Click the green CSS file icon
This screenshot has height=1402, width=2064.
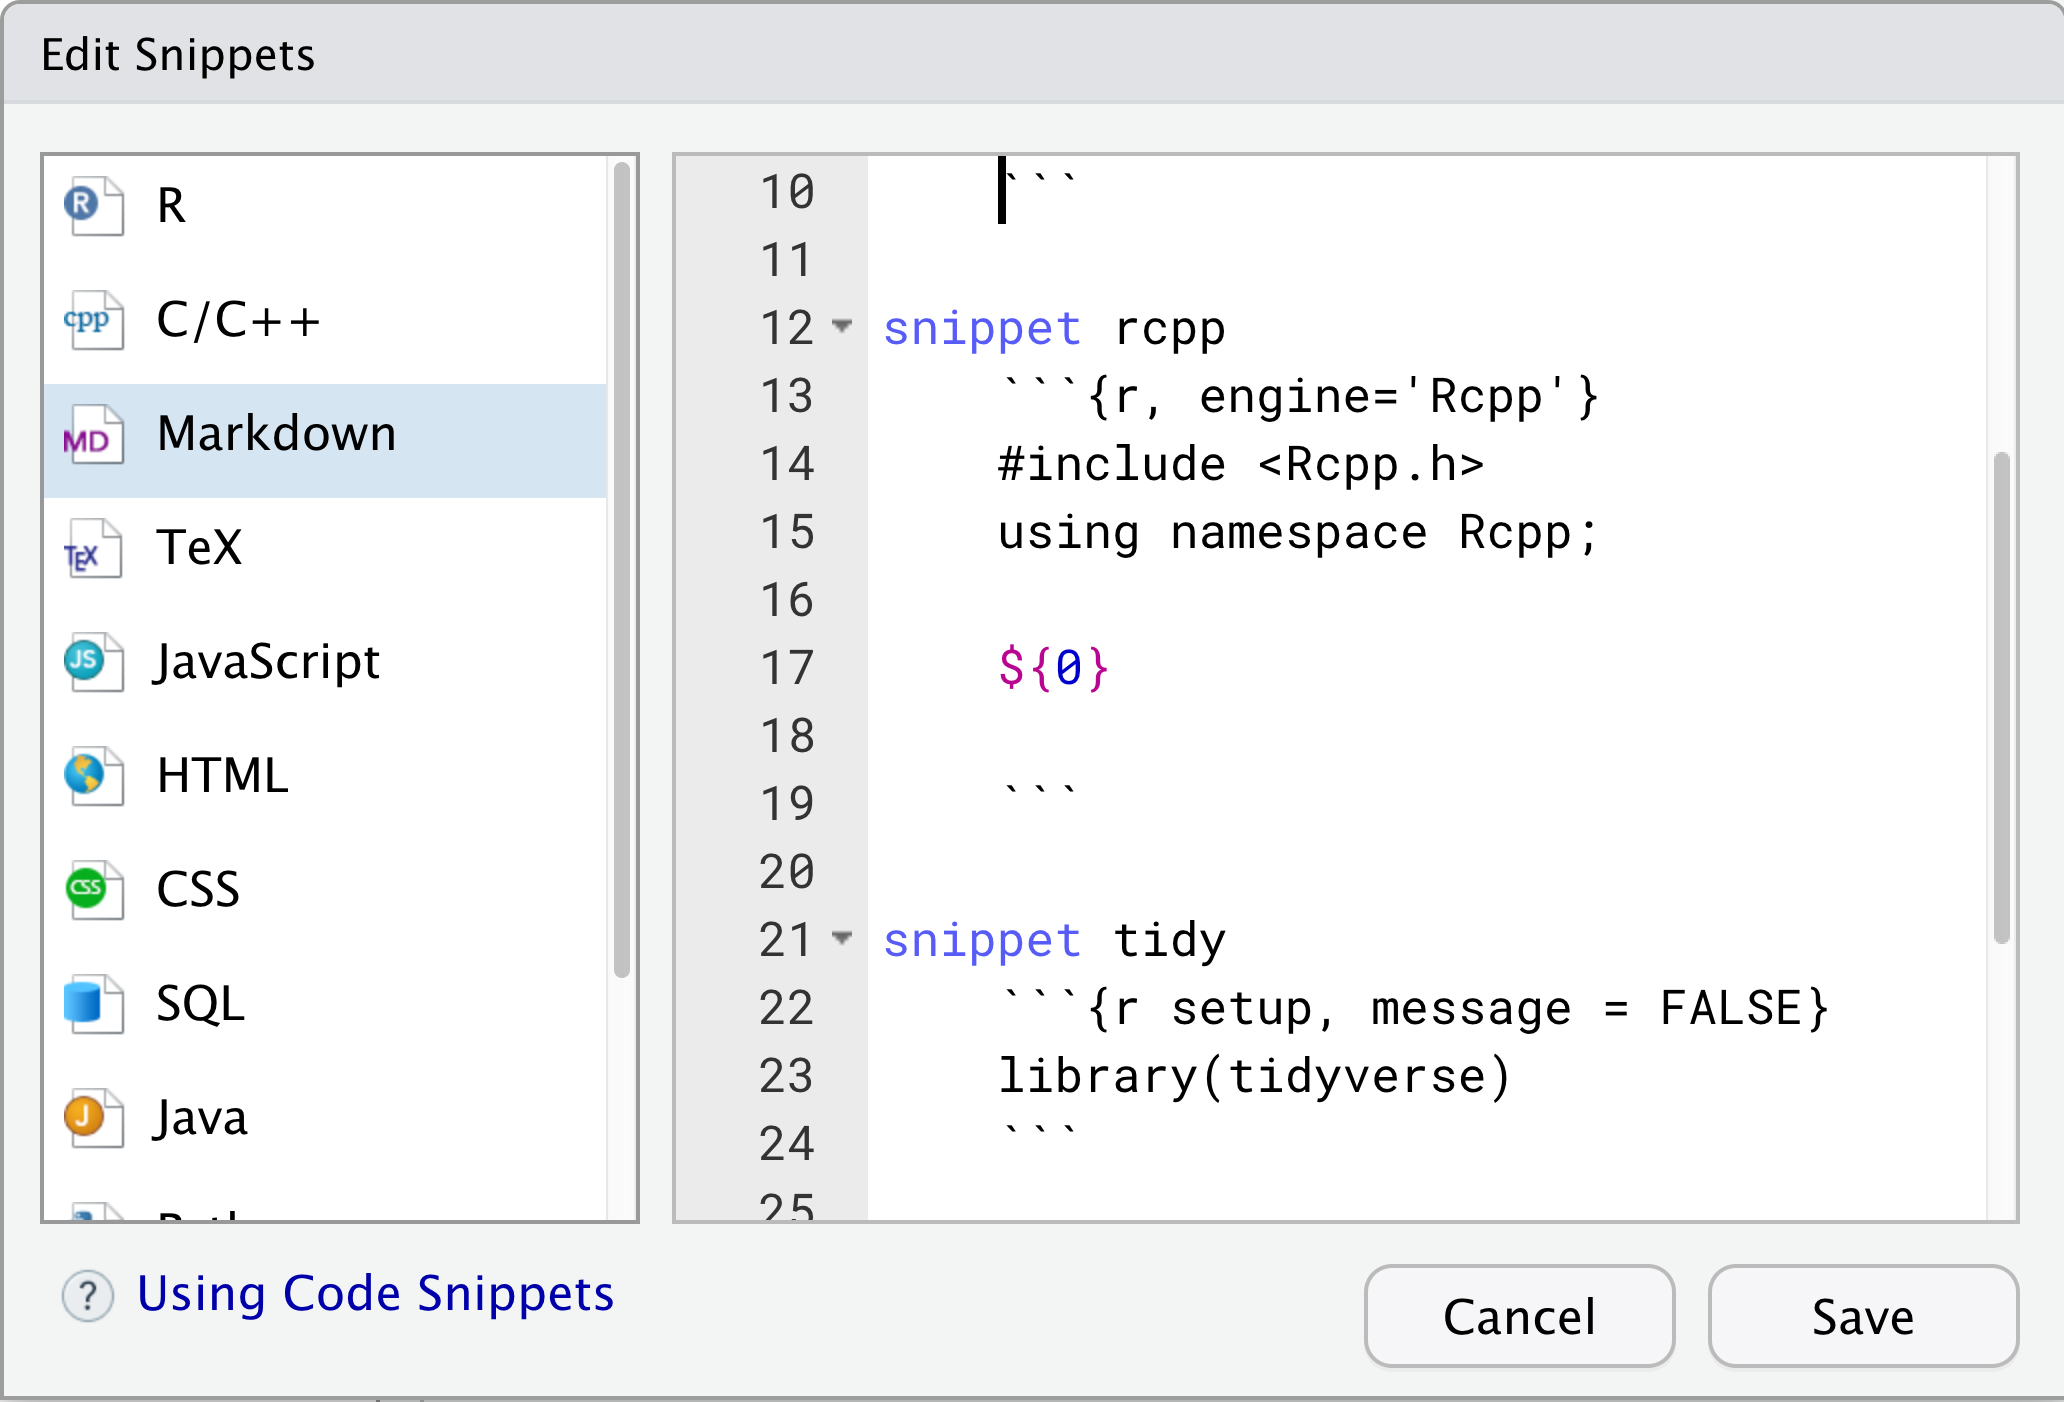(94, 890)
